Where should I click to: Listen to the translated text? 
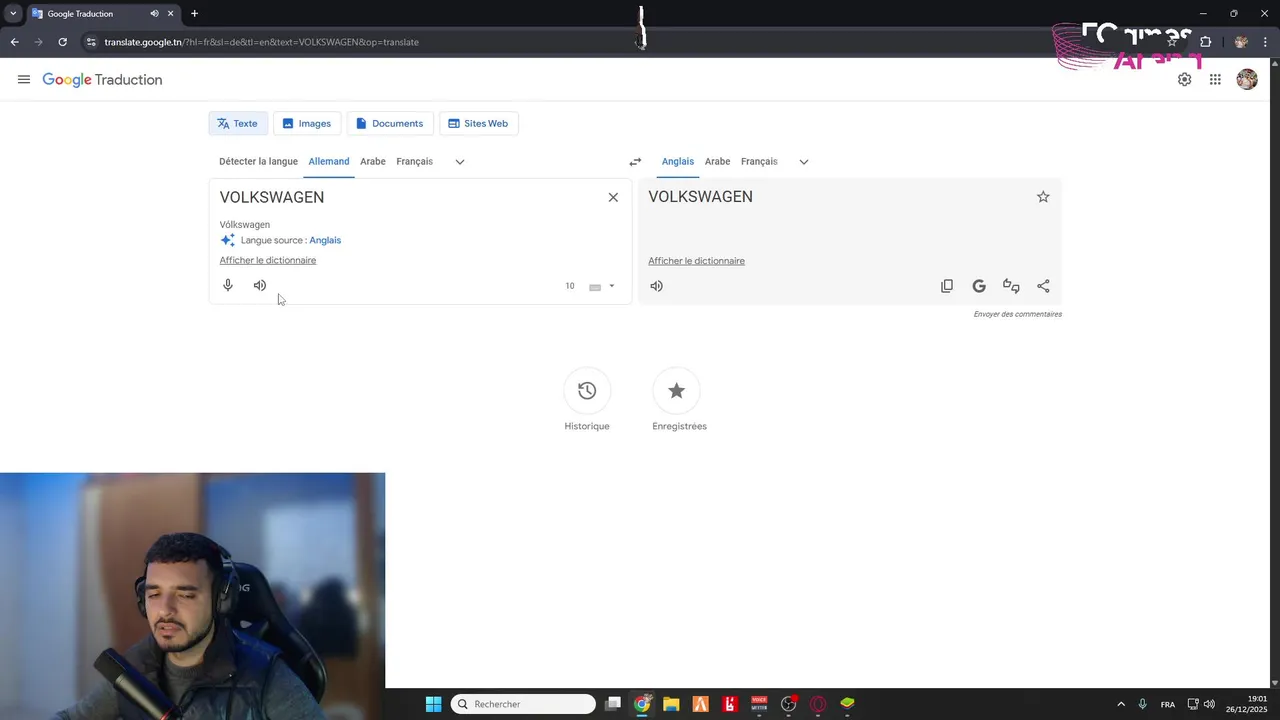[656, 286]
